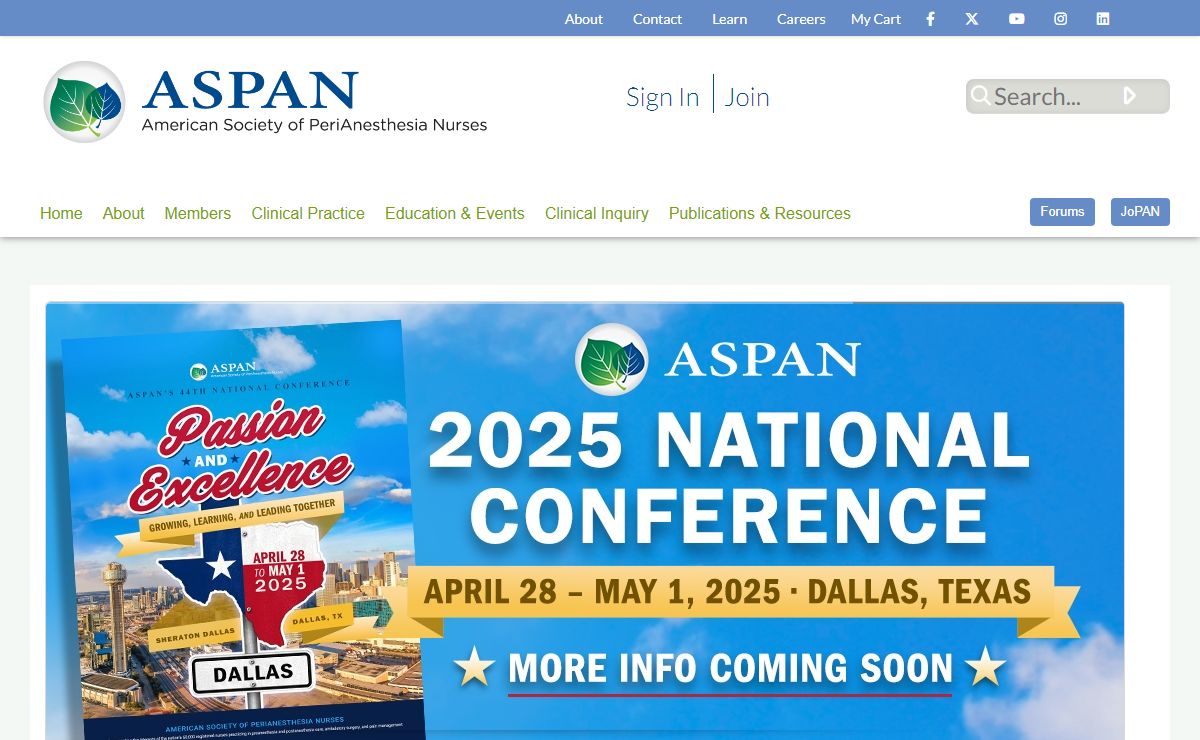Open the Careers link in top bar
1200x740 pixels.
pos(801,19)
